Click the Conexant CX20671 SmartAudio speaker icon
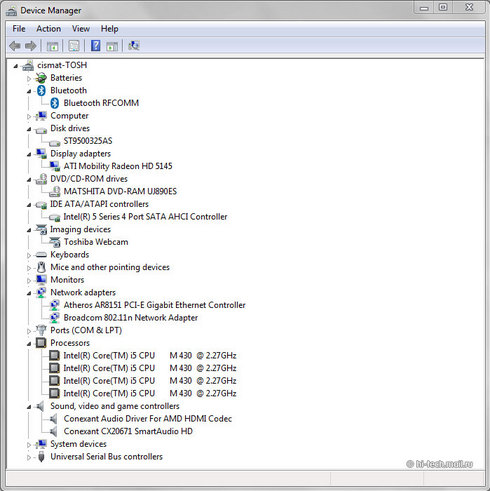The image size is (490, 491). coord(54,431)
